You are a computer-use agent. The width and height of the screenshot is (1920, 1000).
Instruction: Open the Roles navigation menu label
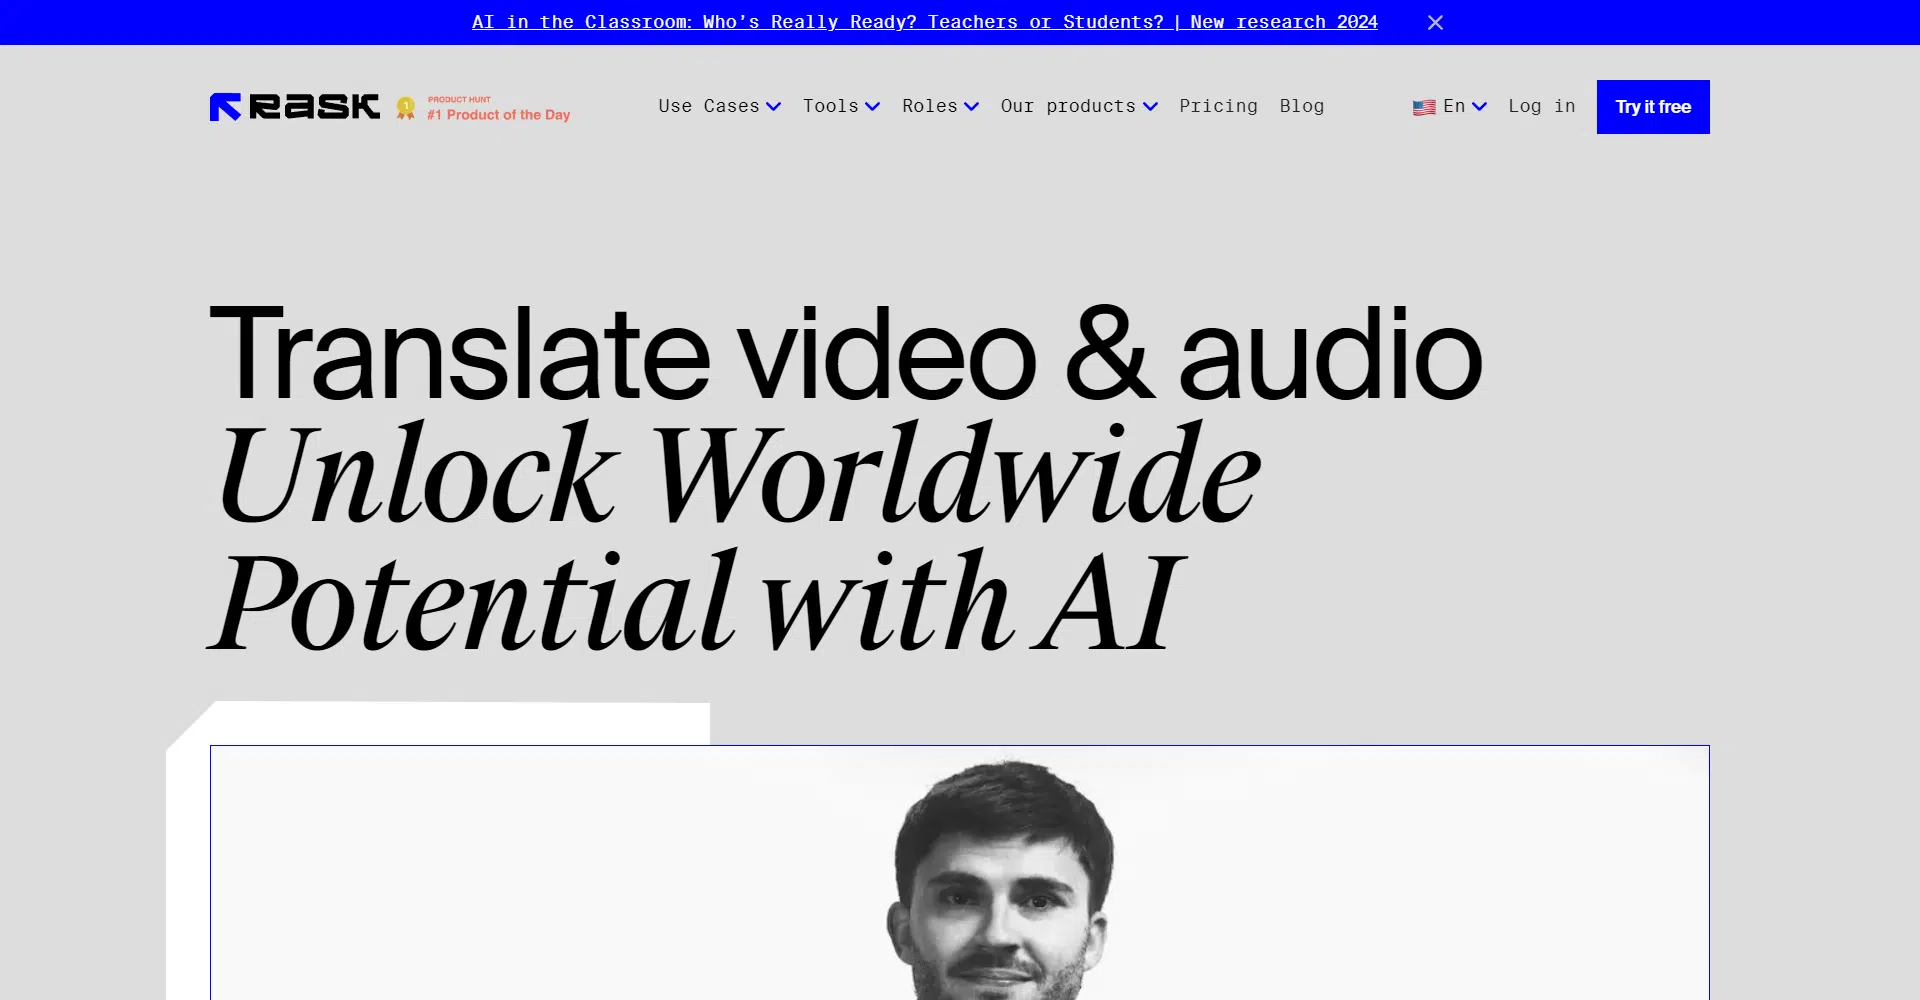pos(929,106)
